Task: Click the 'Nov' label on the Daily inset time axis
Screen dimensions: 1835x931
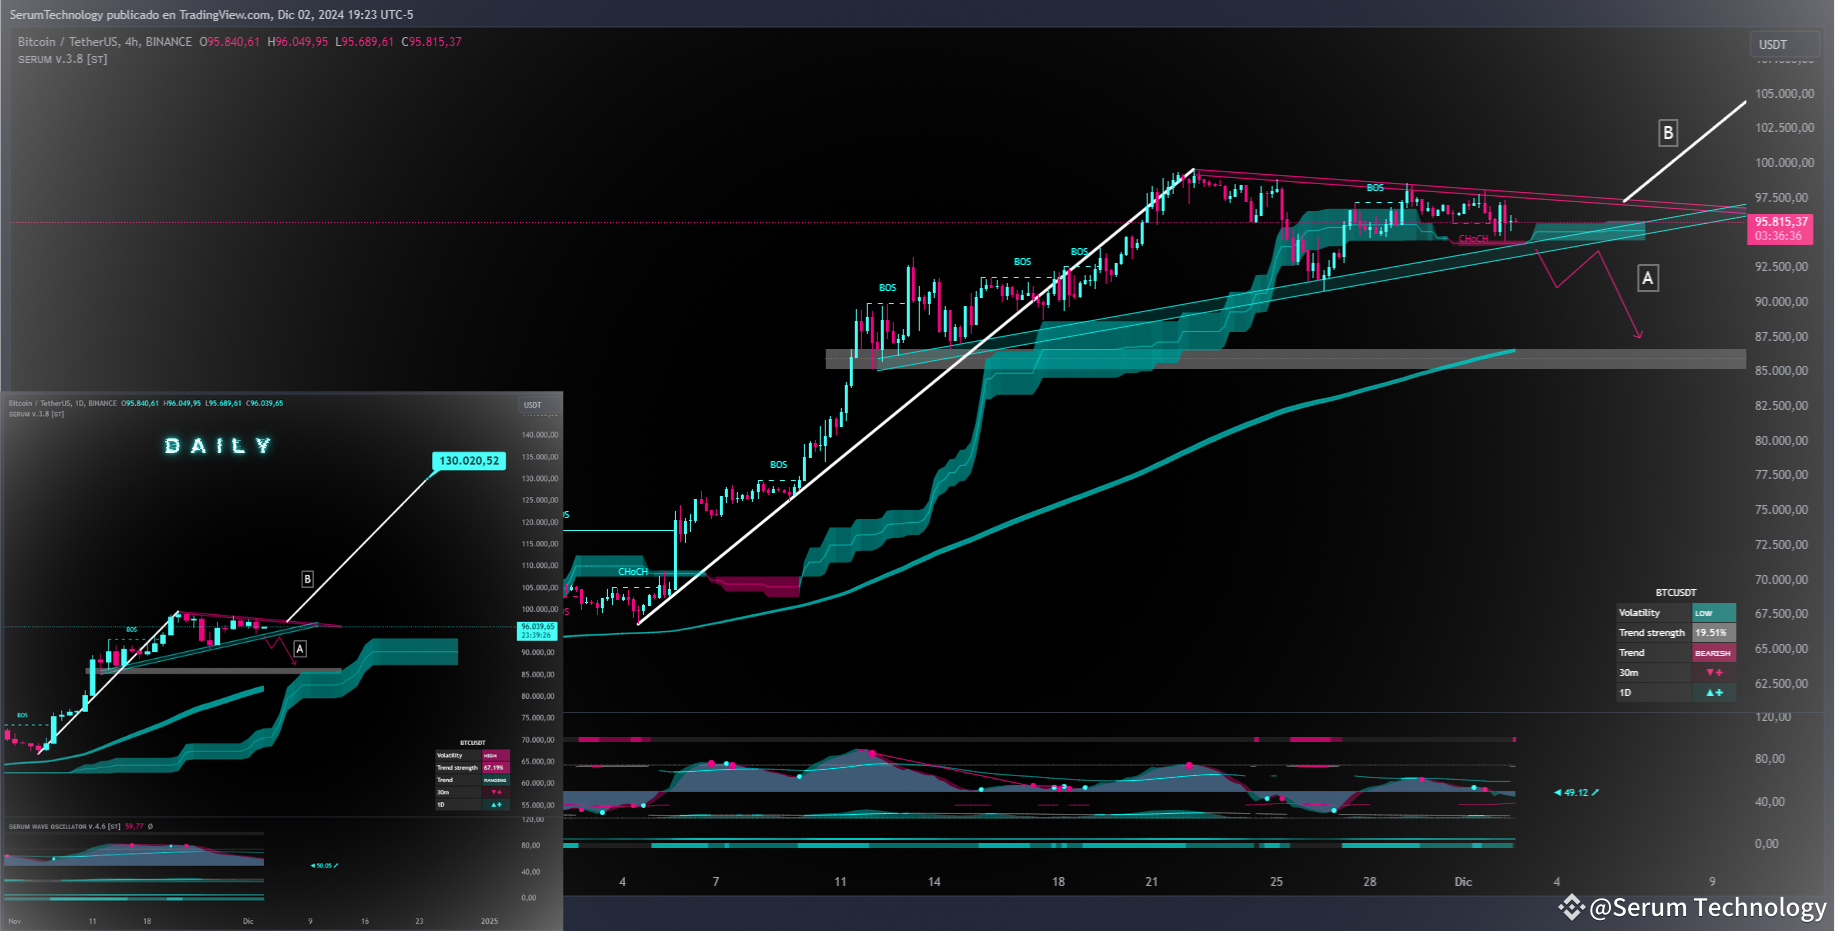Action: coord(15,921)
